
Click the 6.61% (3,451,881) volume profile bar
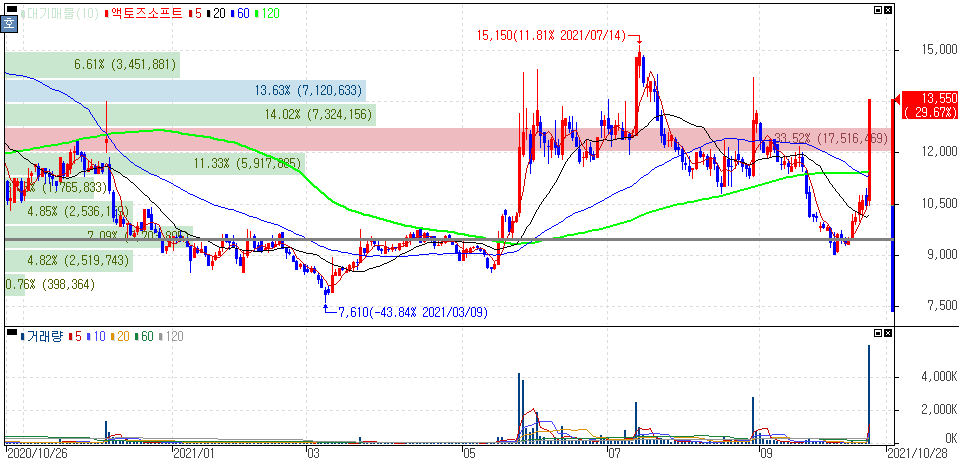92,65
